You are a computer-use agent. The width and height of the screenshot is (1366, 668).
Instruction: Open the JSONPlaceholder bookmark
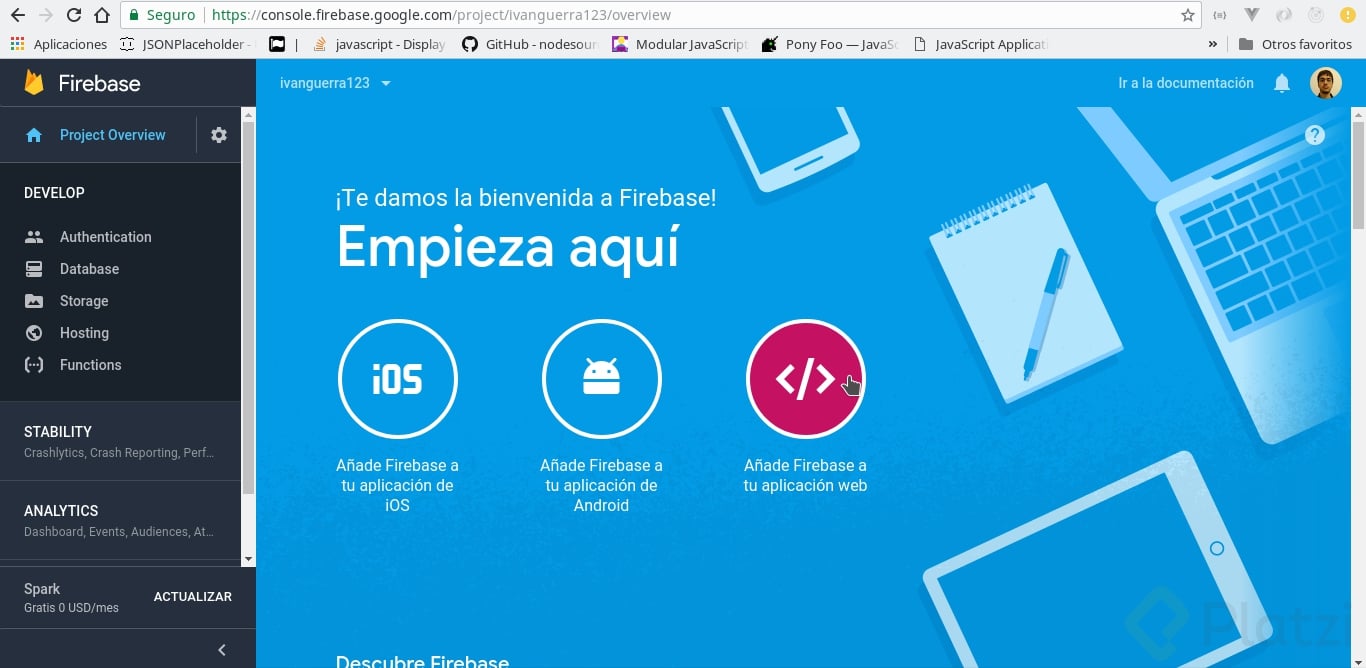(x=187, y=44)
